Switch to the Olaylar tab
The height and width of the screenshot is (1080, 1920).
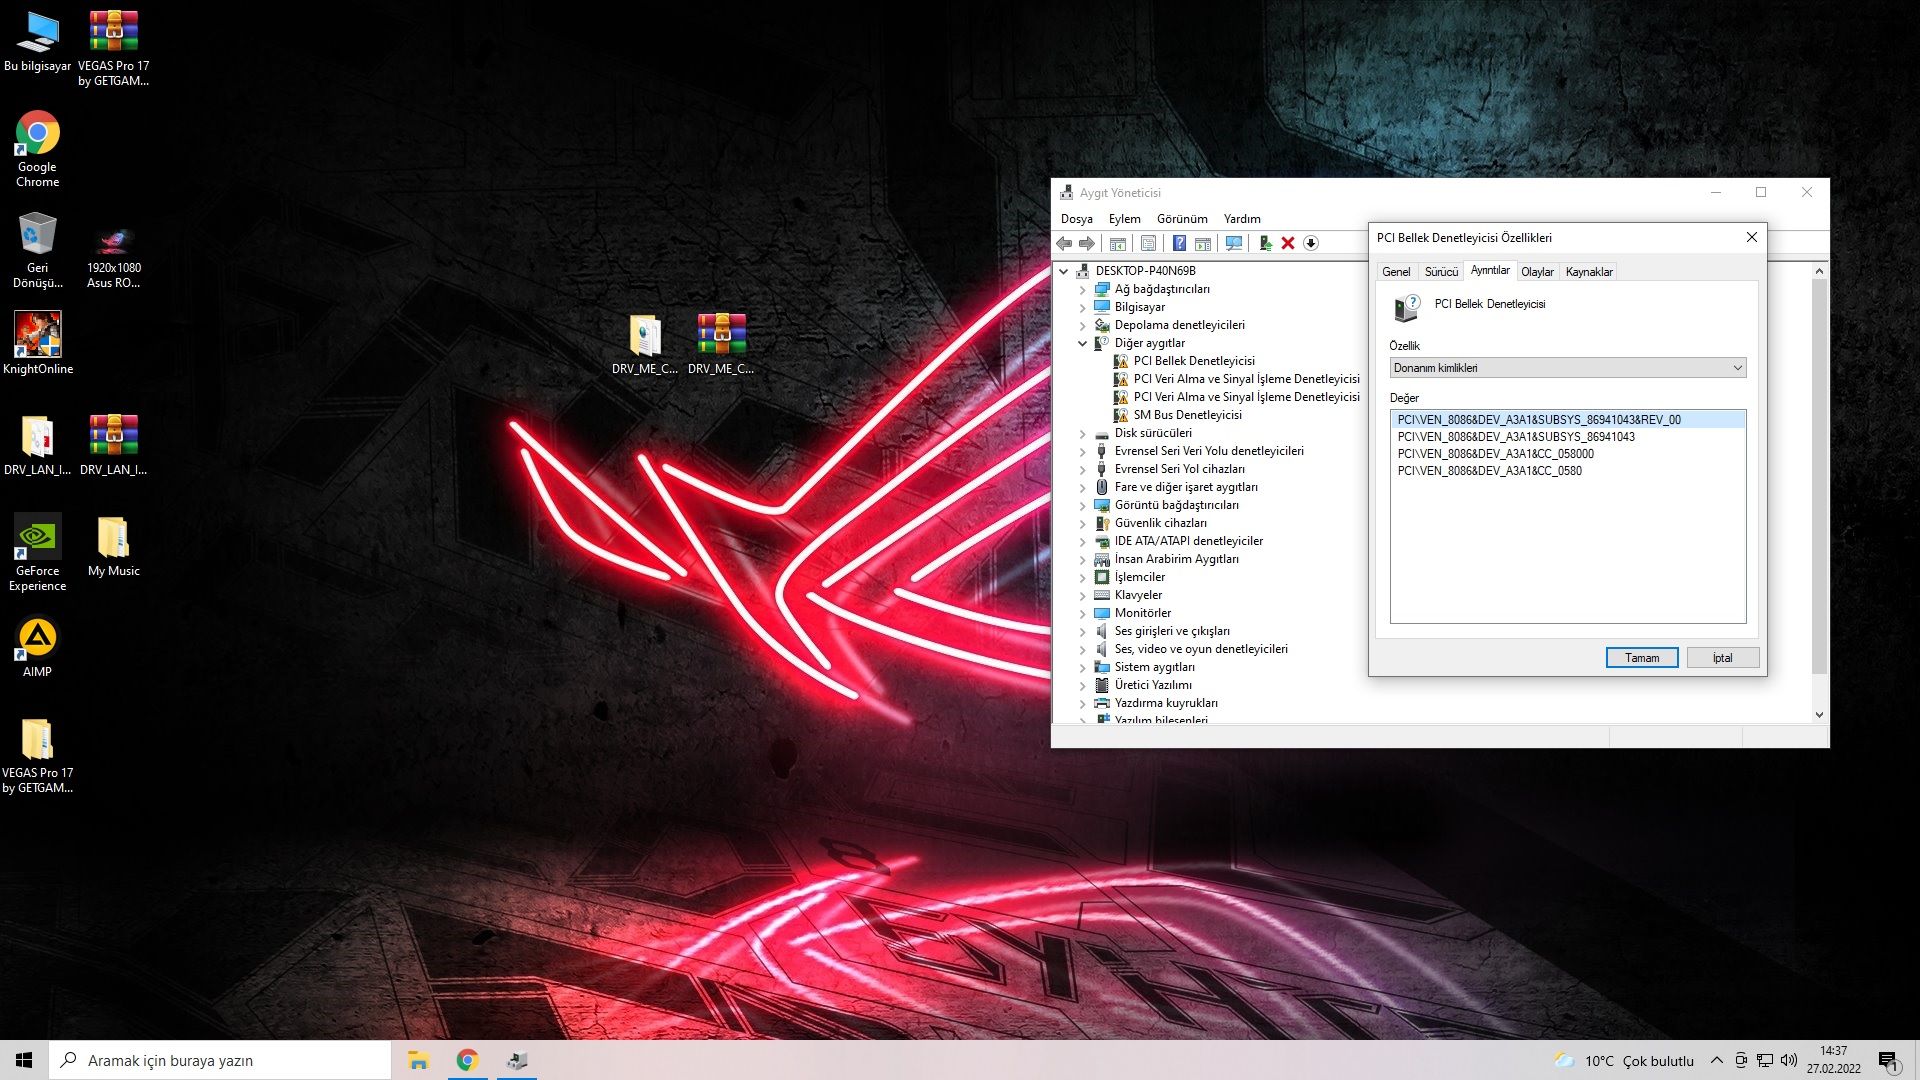point(1536,272)
